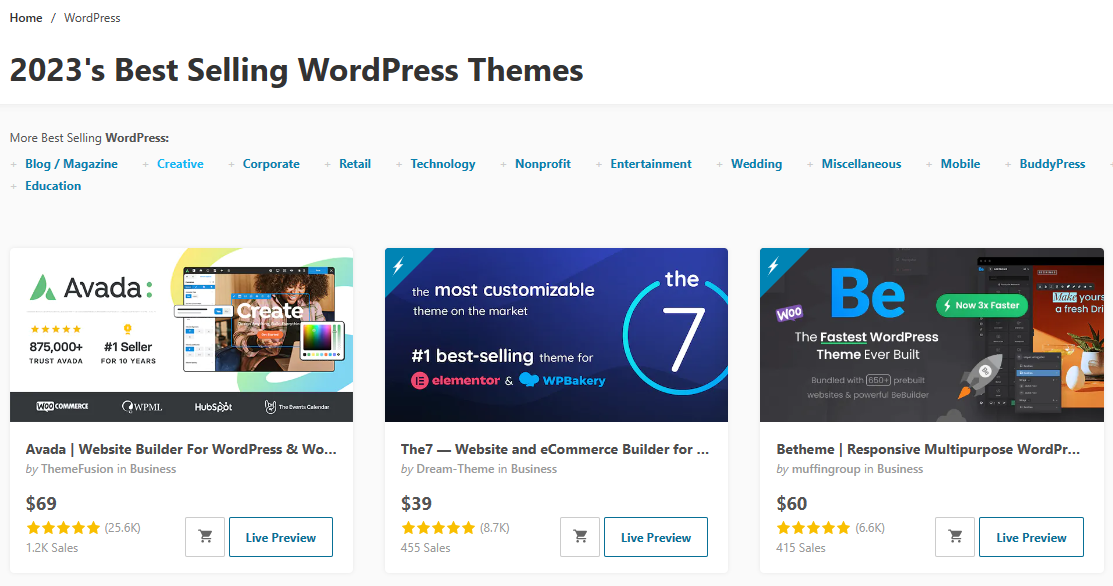Open Blog / Magazine category
Viewport: 1113px width, 586px height.
(72, 164)
